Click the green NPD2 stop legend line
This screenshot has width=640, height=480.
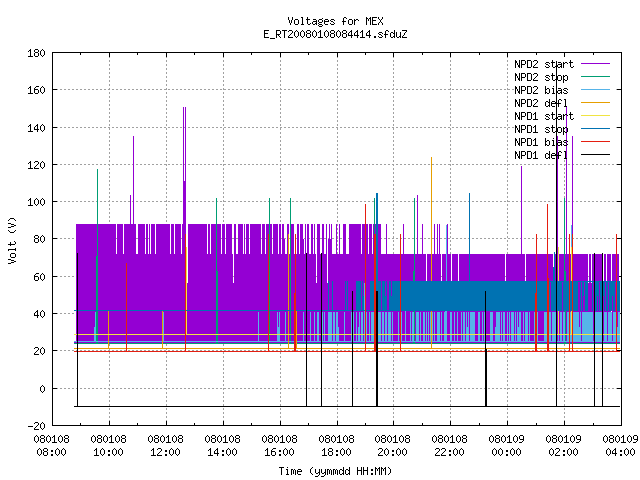595,76
